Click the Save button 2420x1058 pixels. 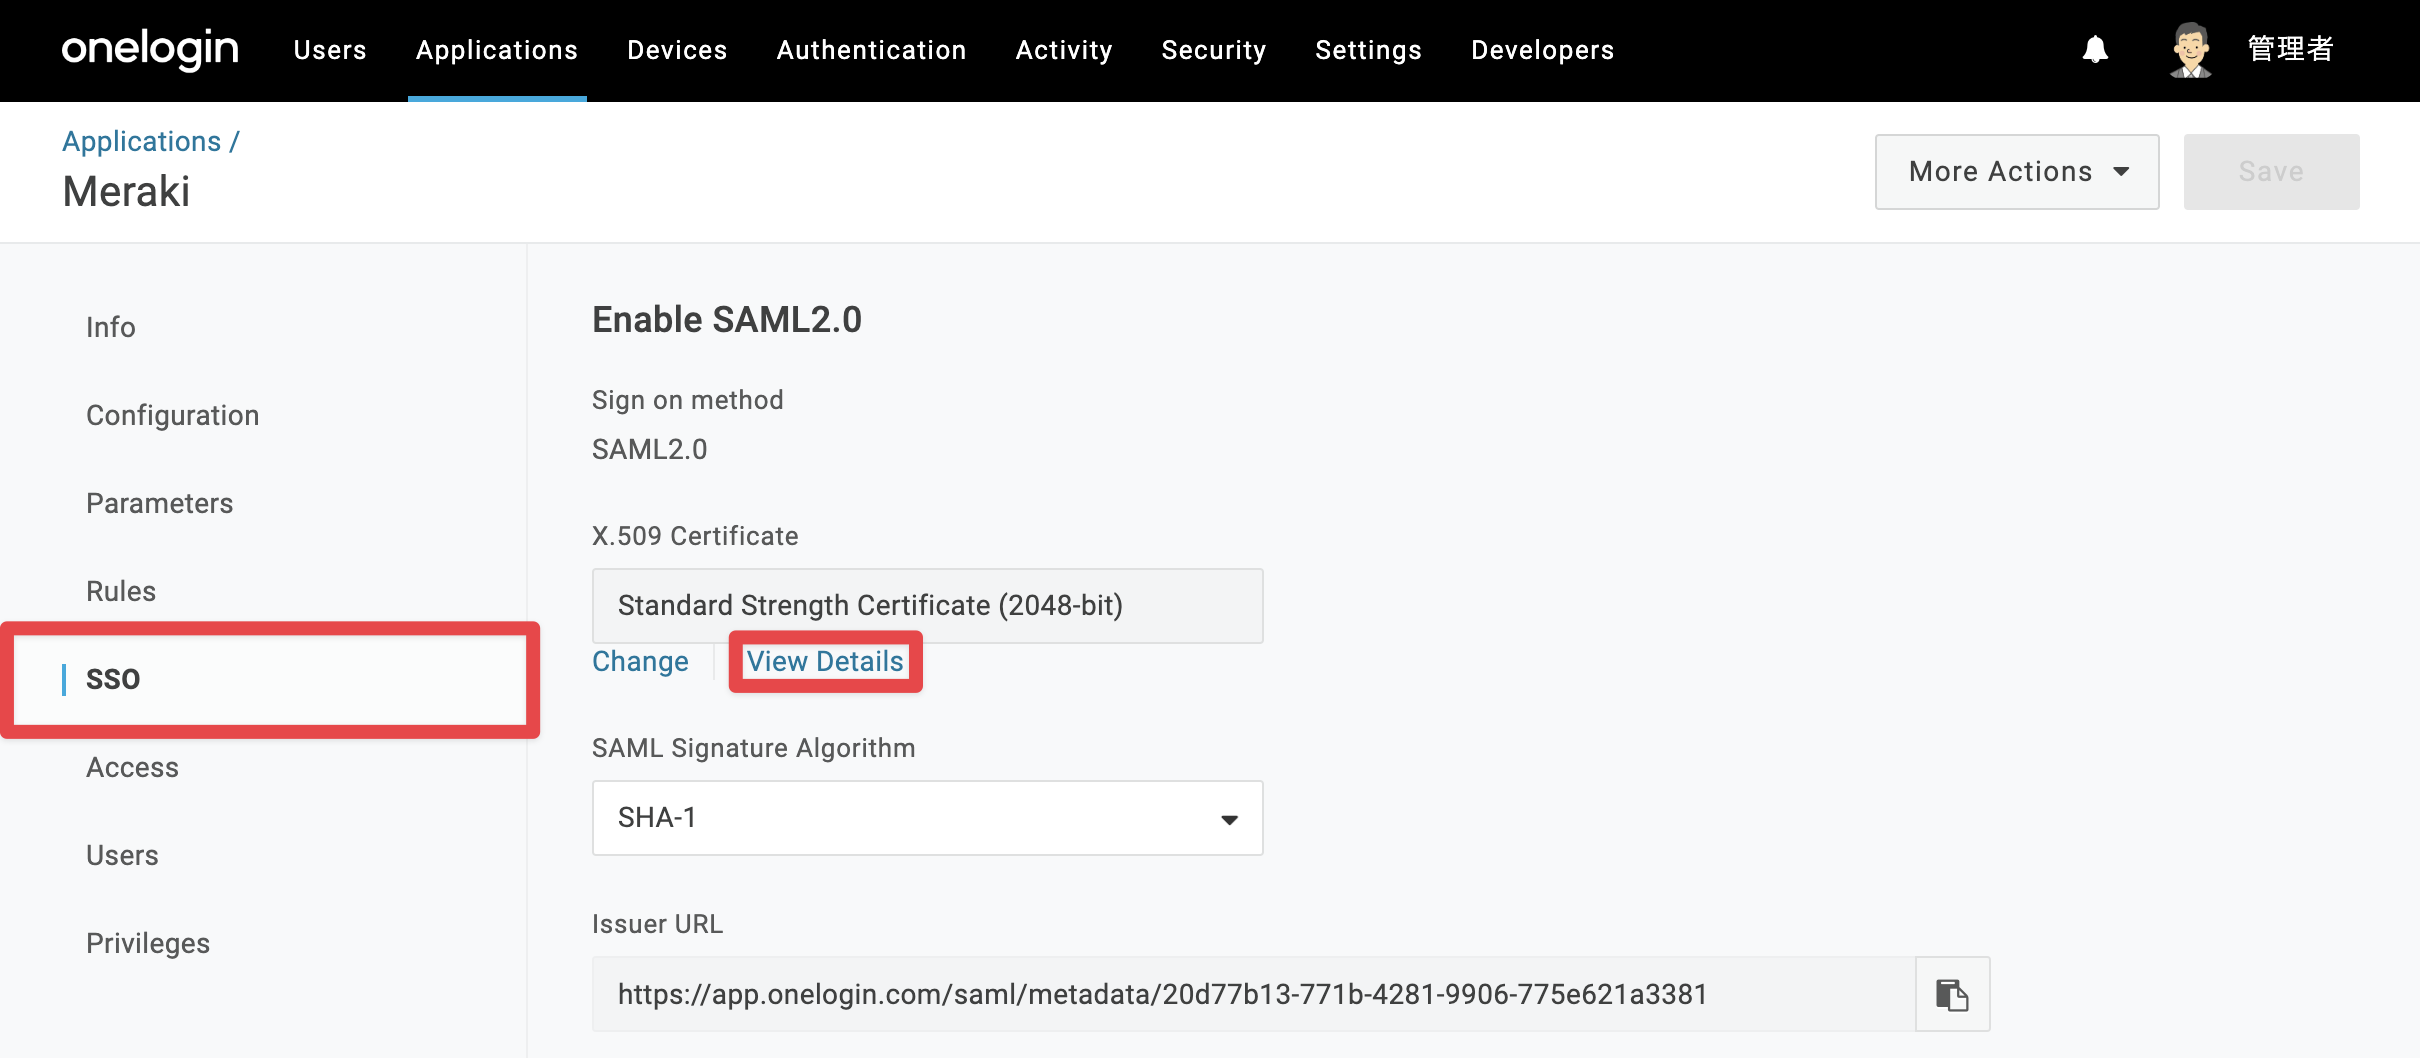(x=2271, y=172)
